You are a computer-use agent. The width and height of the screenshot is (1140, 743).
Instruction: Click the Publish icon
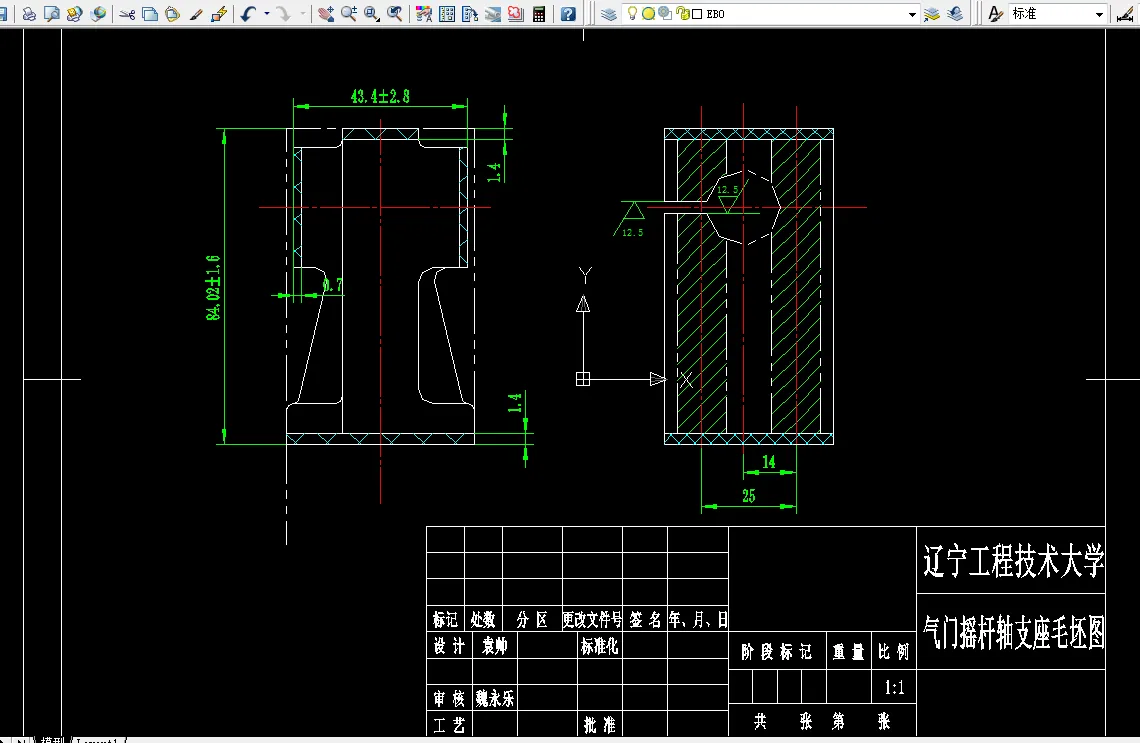pyautogui.click(x=74, y=14)
